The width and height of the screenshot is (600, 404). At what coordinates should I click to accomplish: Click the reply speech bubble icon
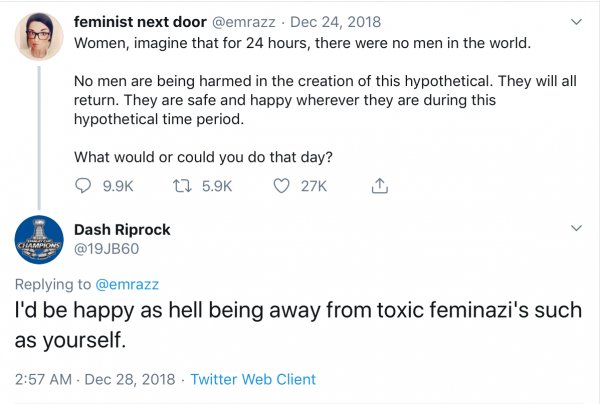[84, 185]
